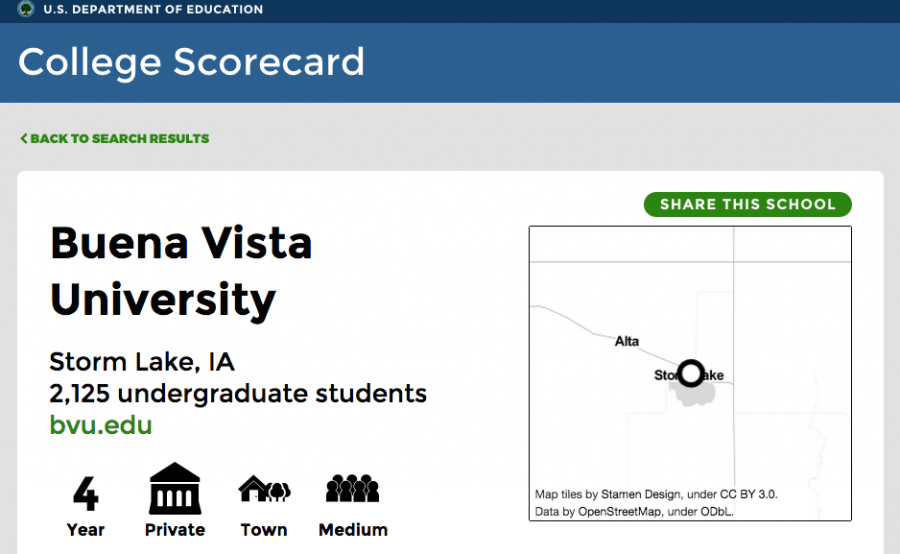Click the Medium size people icon
Screen dimensions: 900x554
coord(352,489)
